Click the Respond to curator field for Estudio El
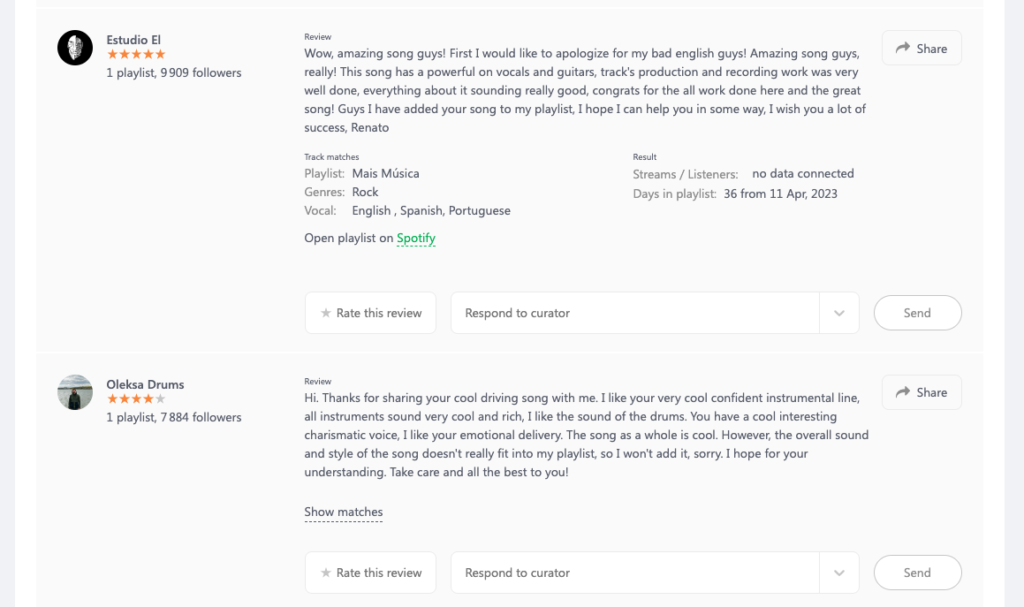The width and height of the screenshot is (1024, 607). 635,313
